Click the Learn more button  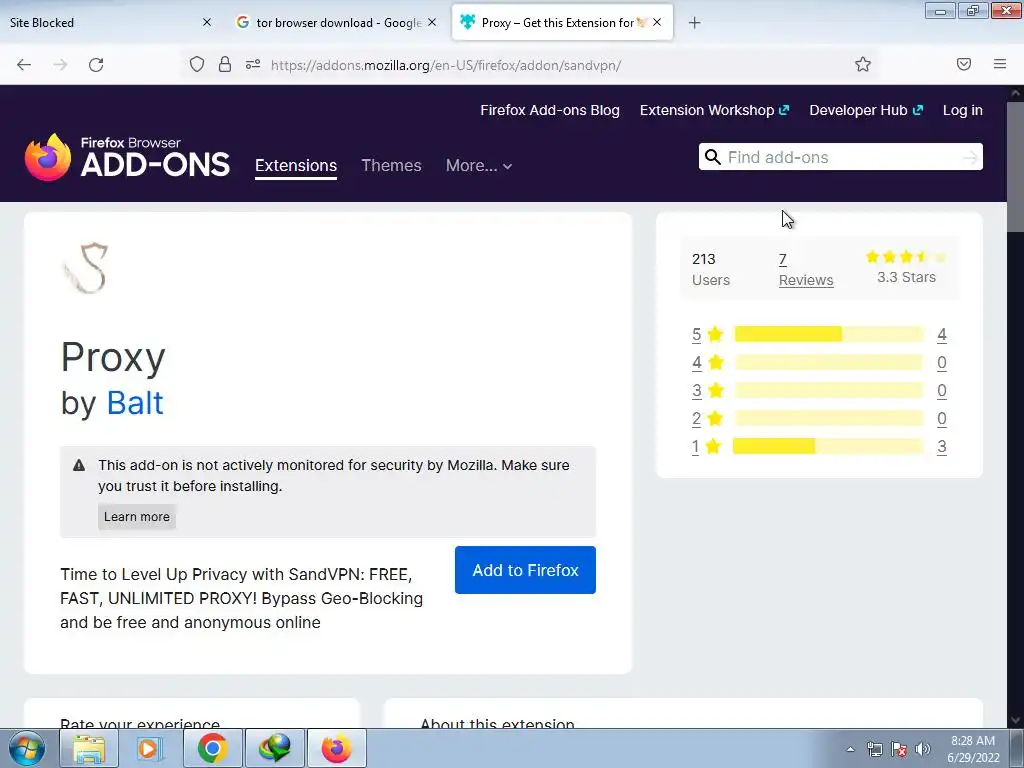coord(136,517)
